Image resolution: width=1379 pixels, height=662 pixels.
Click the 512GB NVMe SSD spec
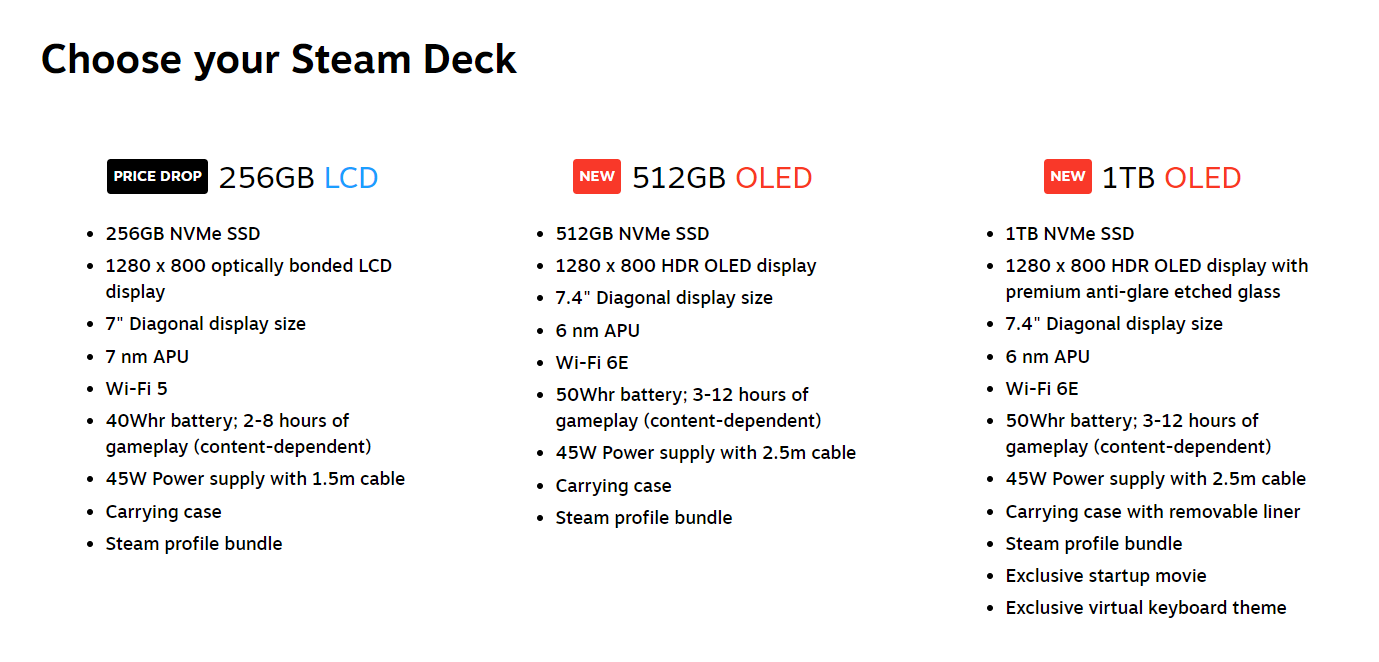click(x=632, y=234)
